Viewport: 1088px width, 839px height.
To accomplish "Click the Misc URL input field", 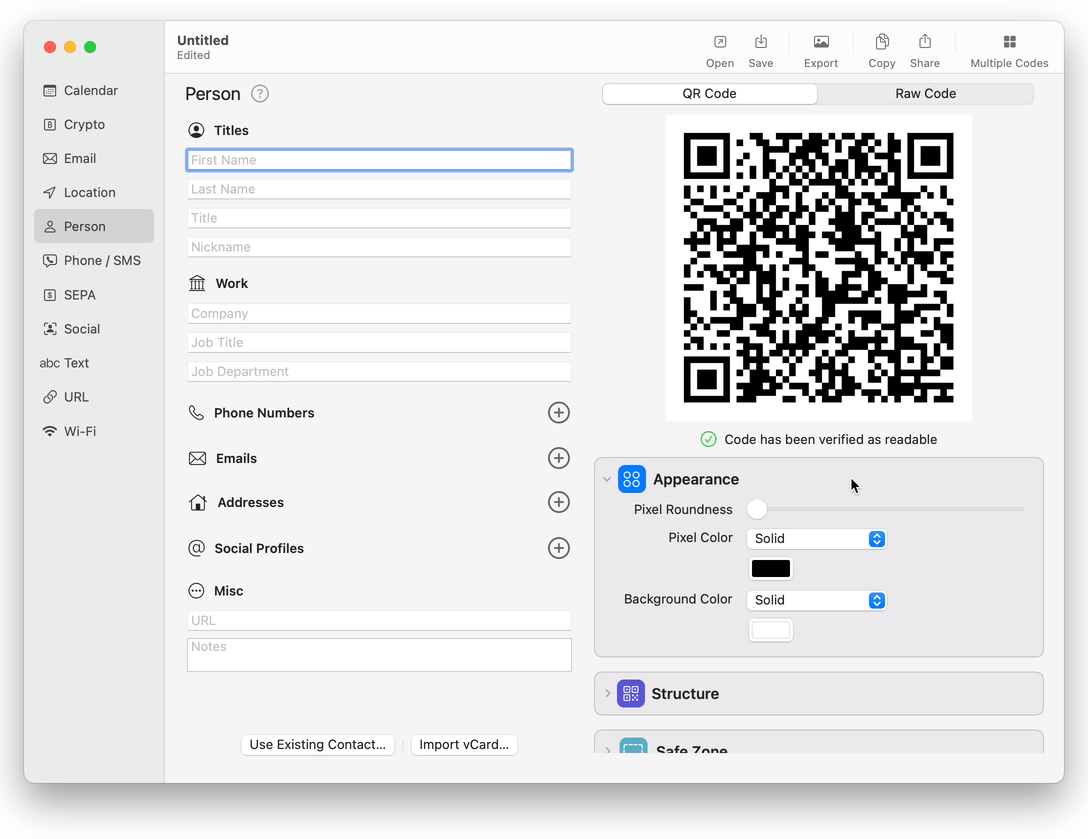I will point(379,620).
